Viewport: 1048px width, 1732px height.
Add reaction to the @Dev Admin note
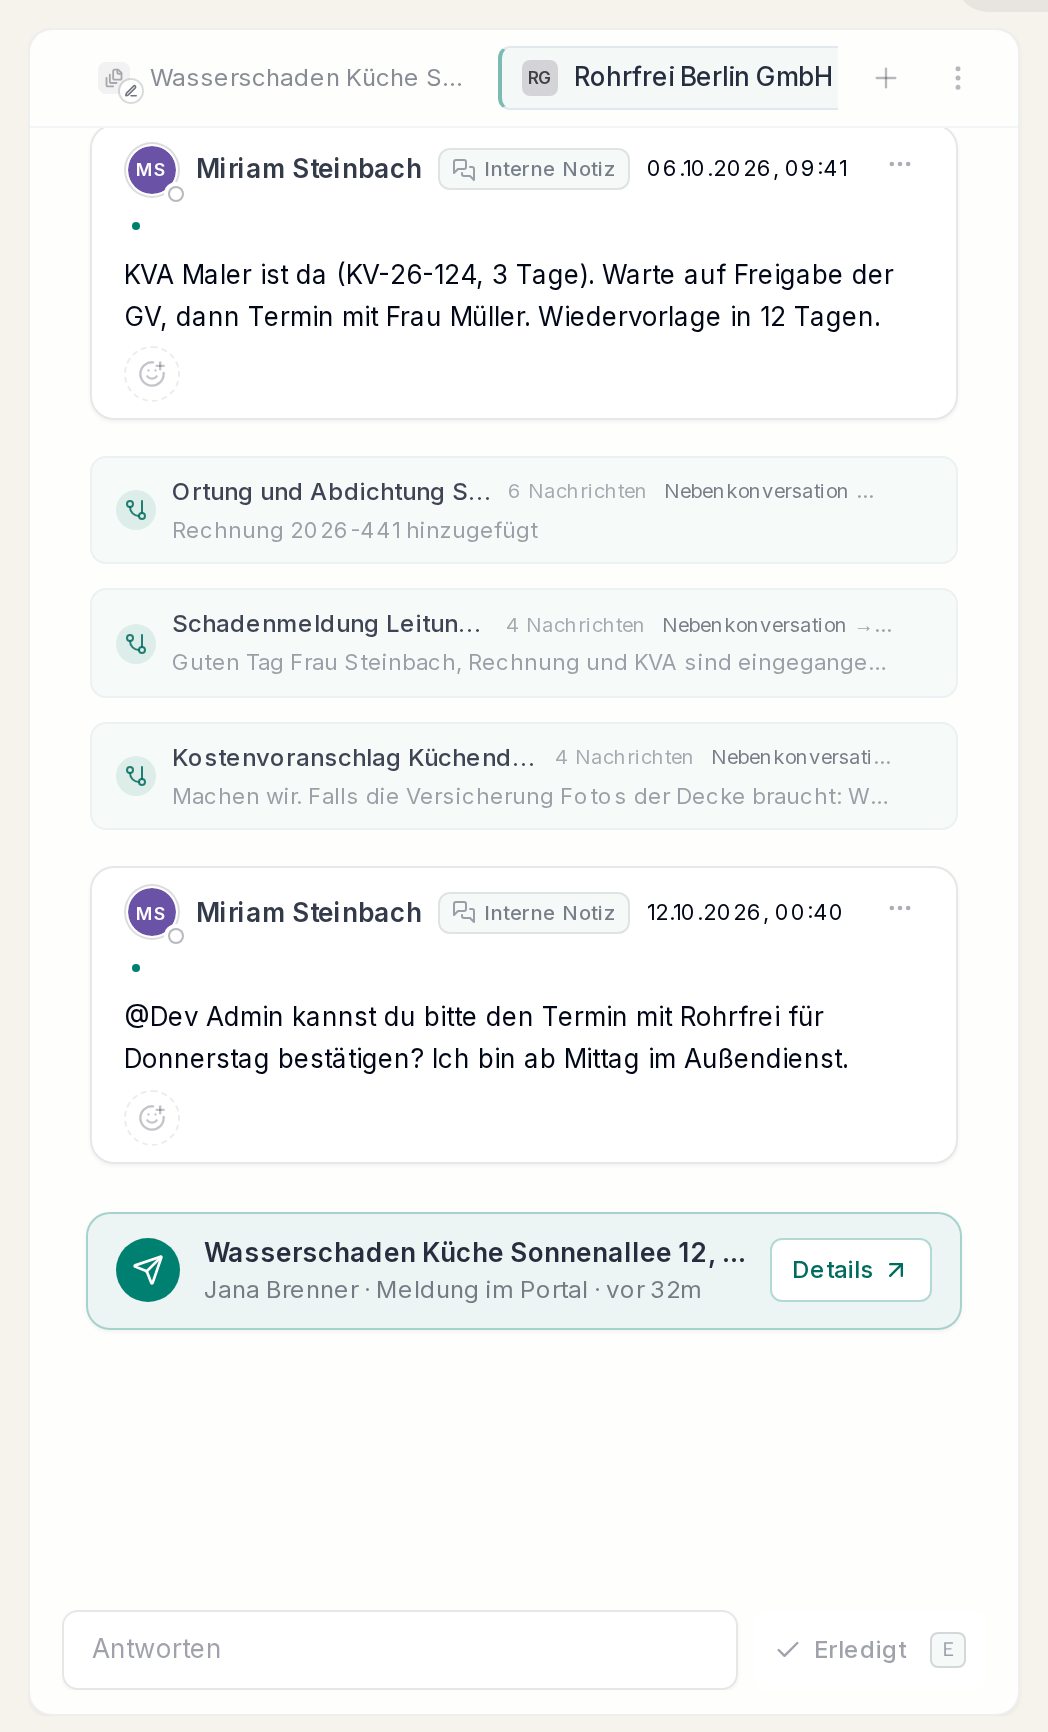click(152, 1117)
